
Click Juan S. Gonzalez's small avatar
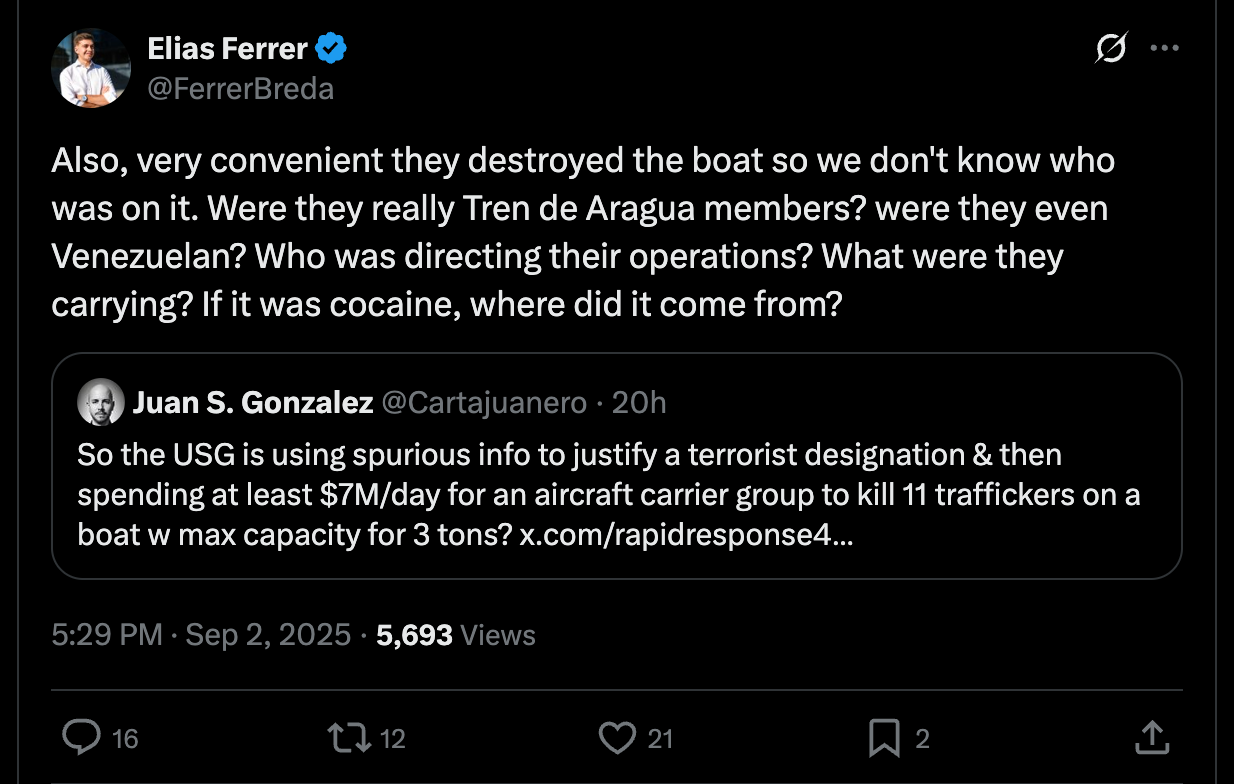101,403
